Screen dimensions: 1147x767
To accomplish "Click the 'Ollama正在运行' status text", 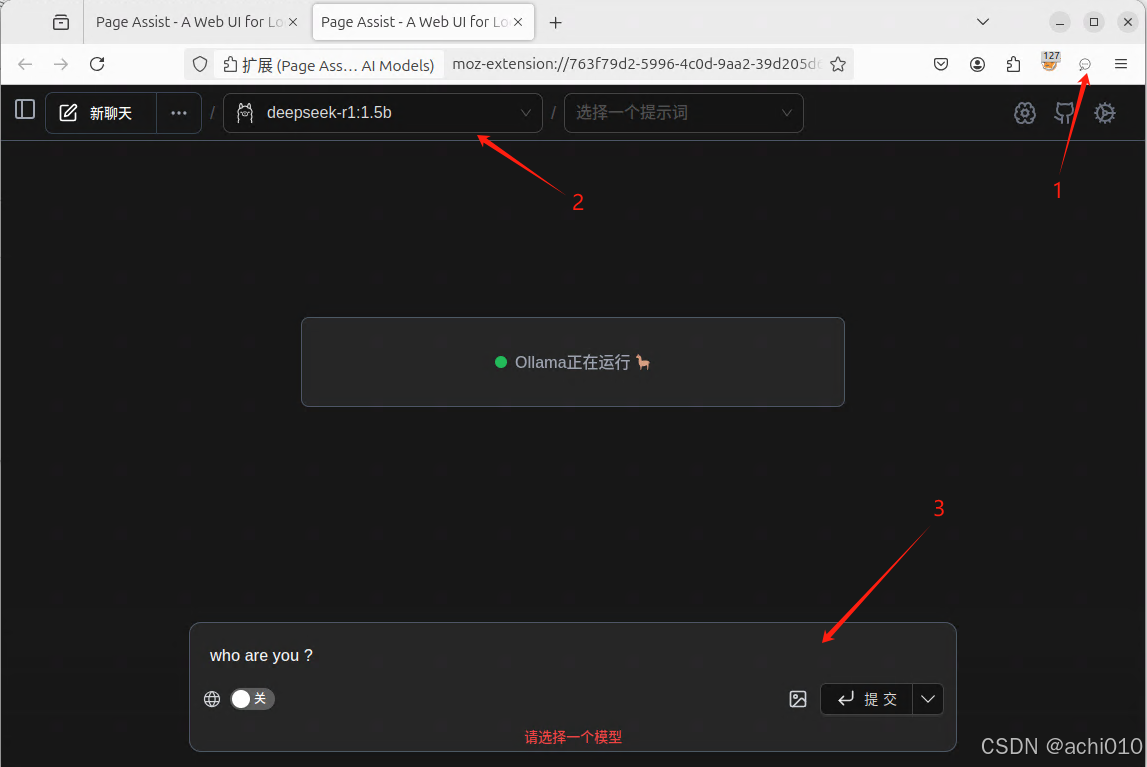I will tap(573, 362).
